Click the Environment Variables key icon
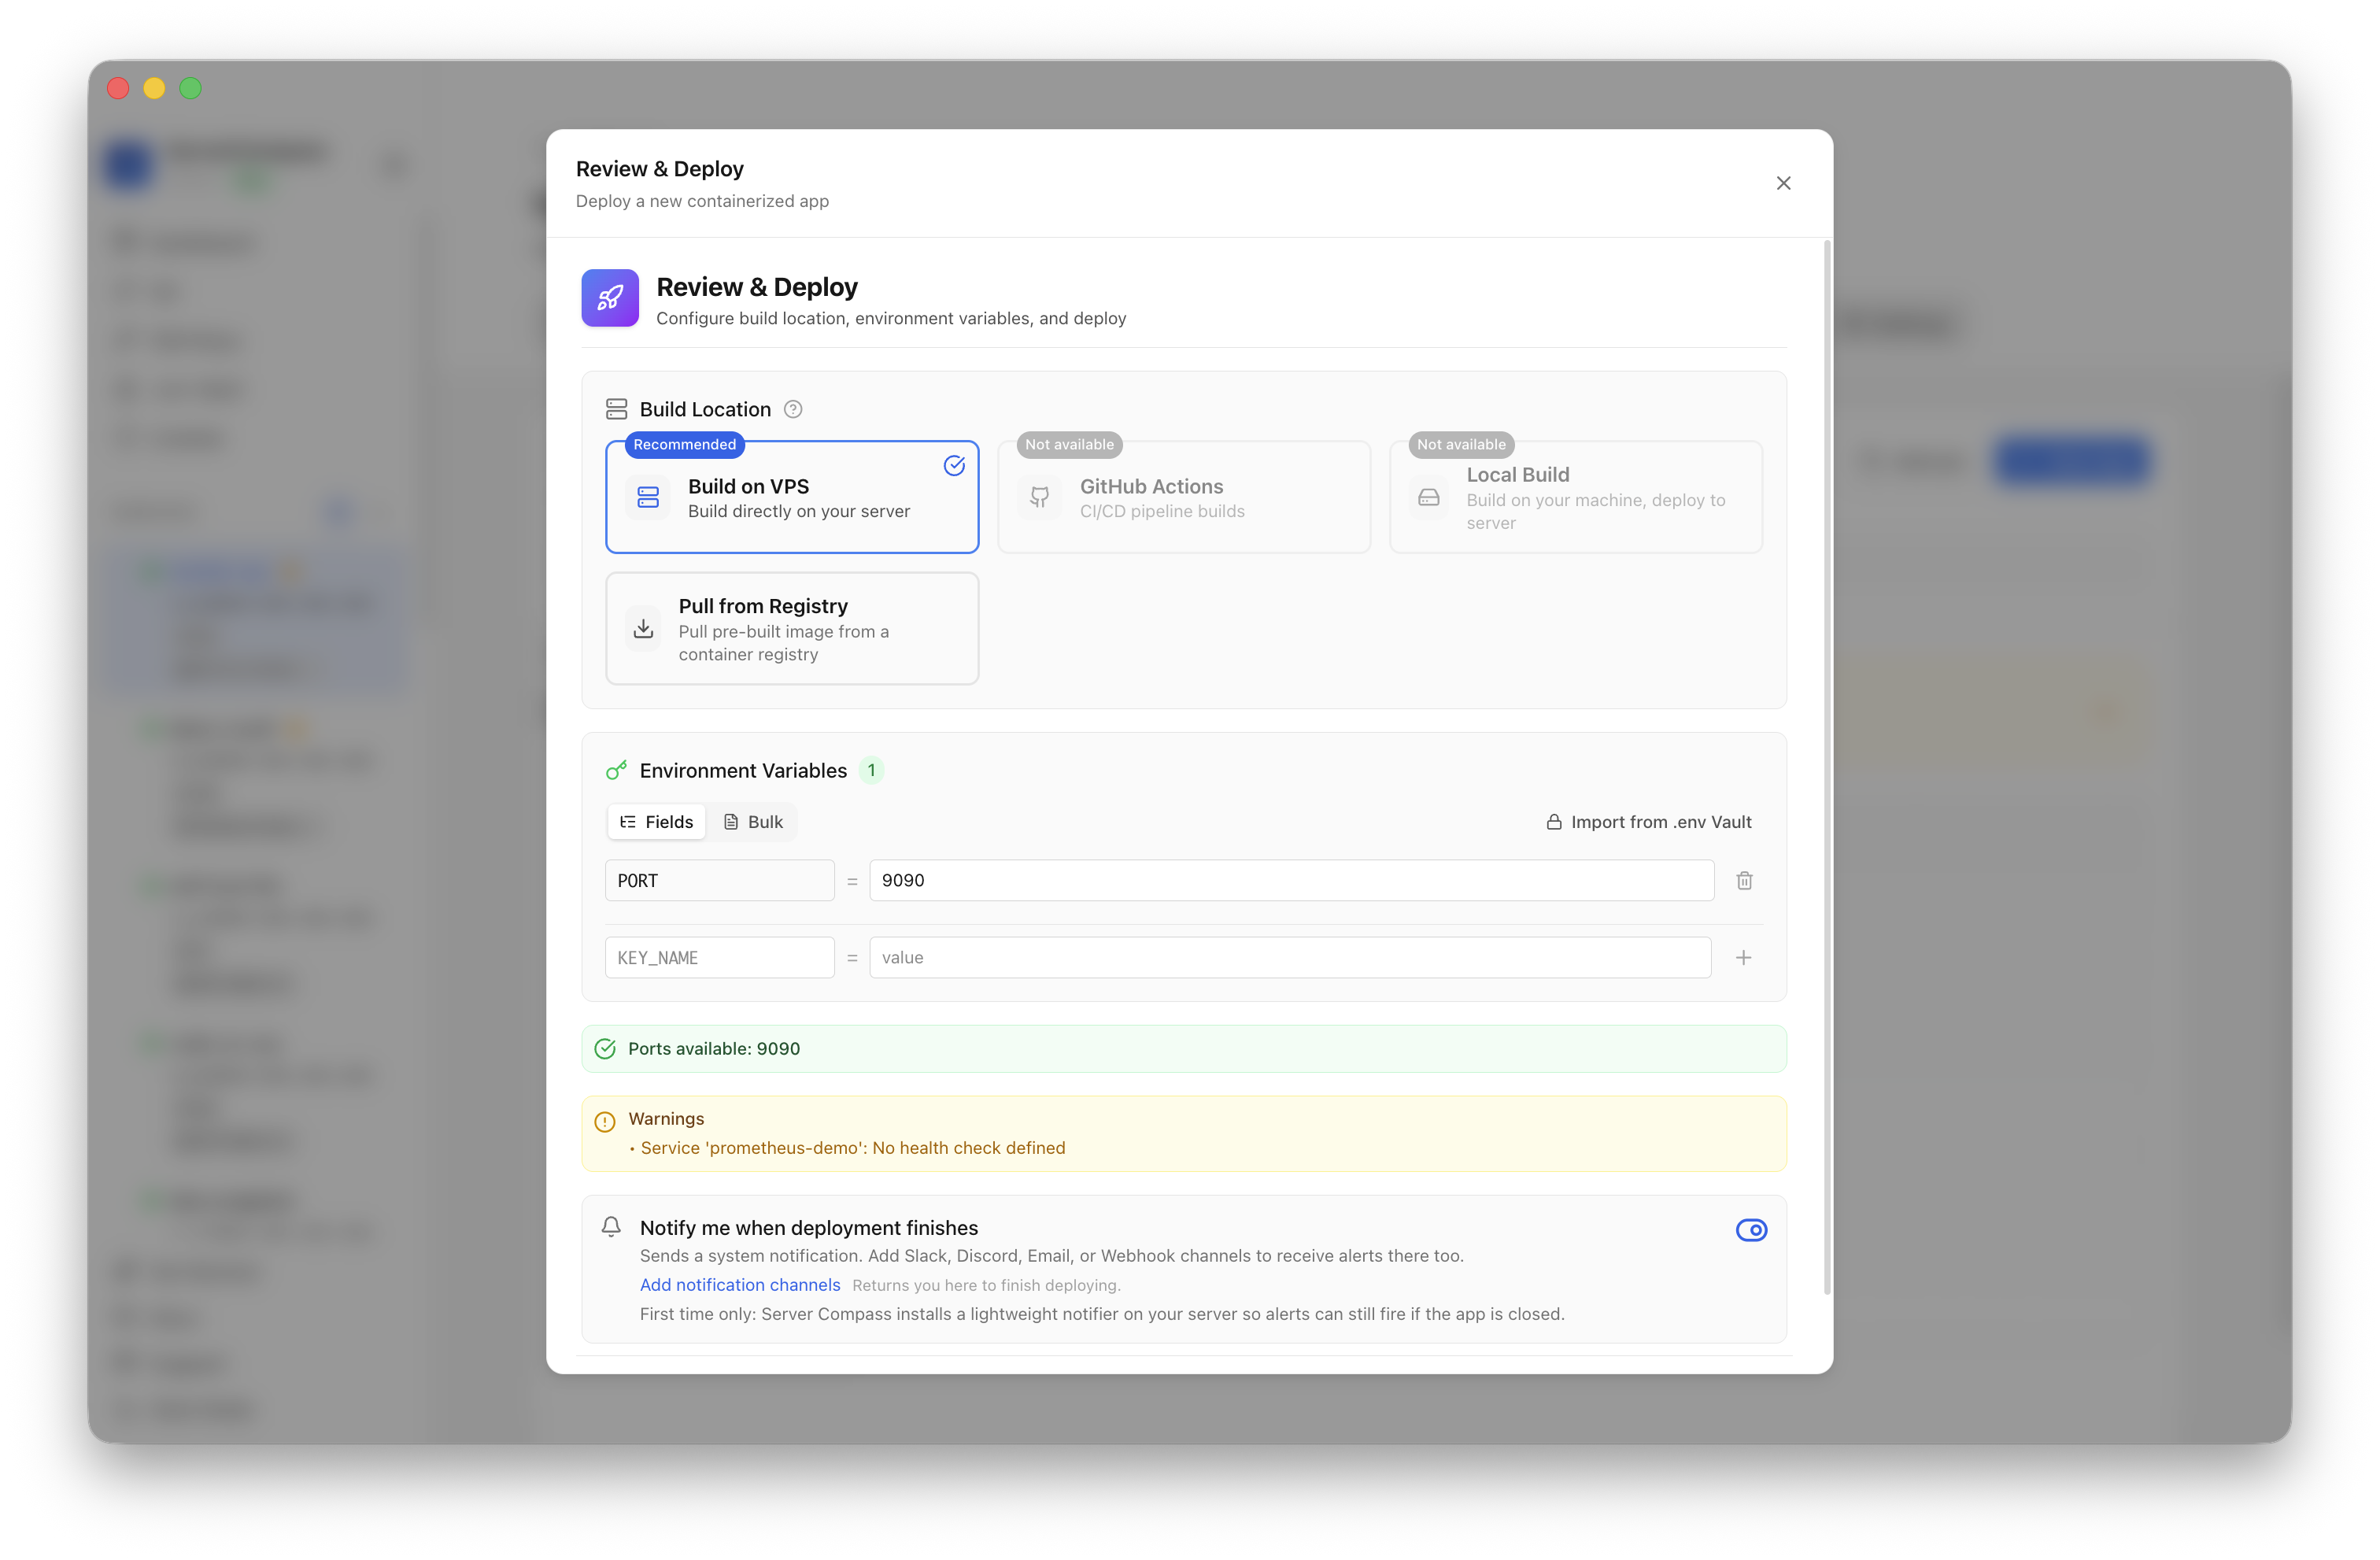 point(616,770)
